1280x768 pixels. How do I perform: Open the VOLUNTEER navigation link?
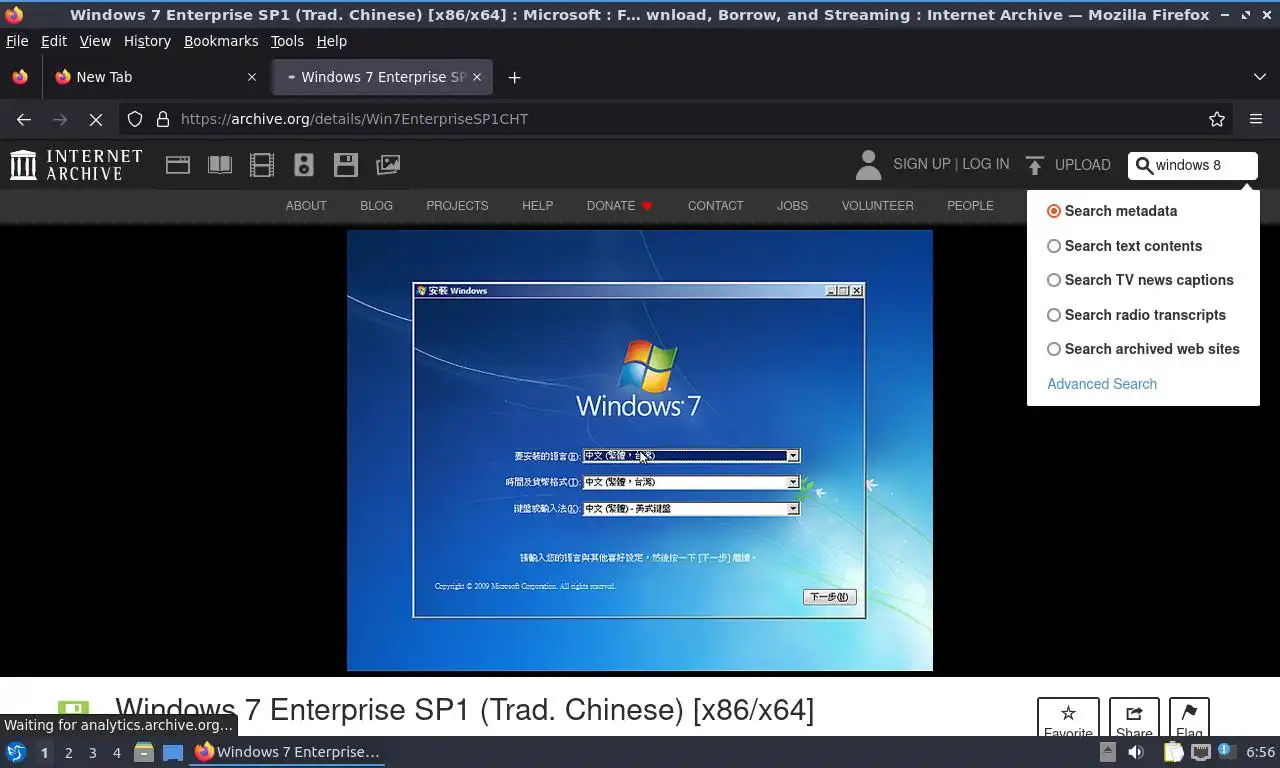pyautogui.click(x=877, y=206)
